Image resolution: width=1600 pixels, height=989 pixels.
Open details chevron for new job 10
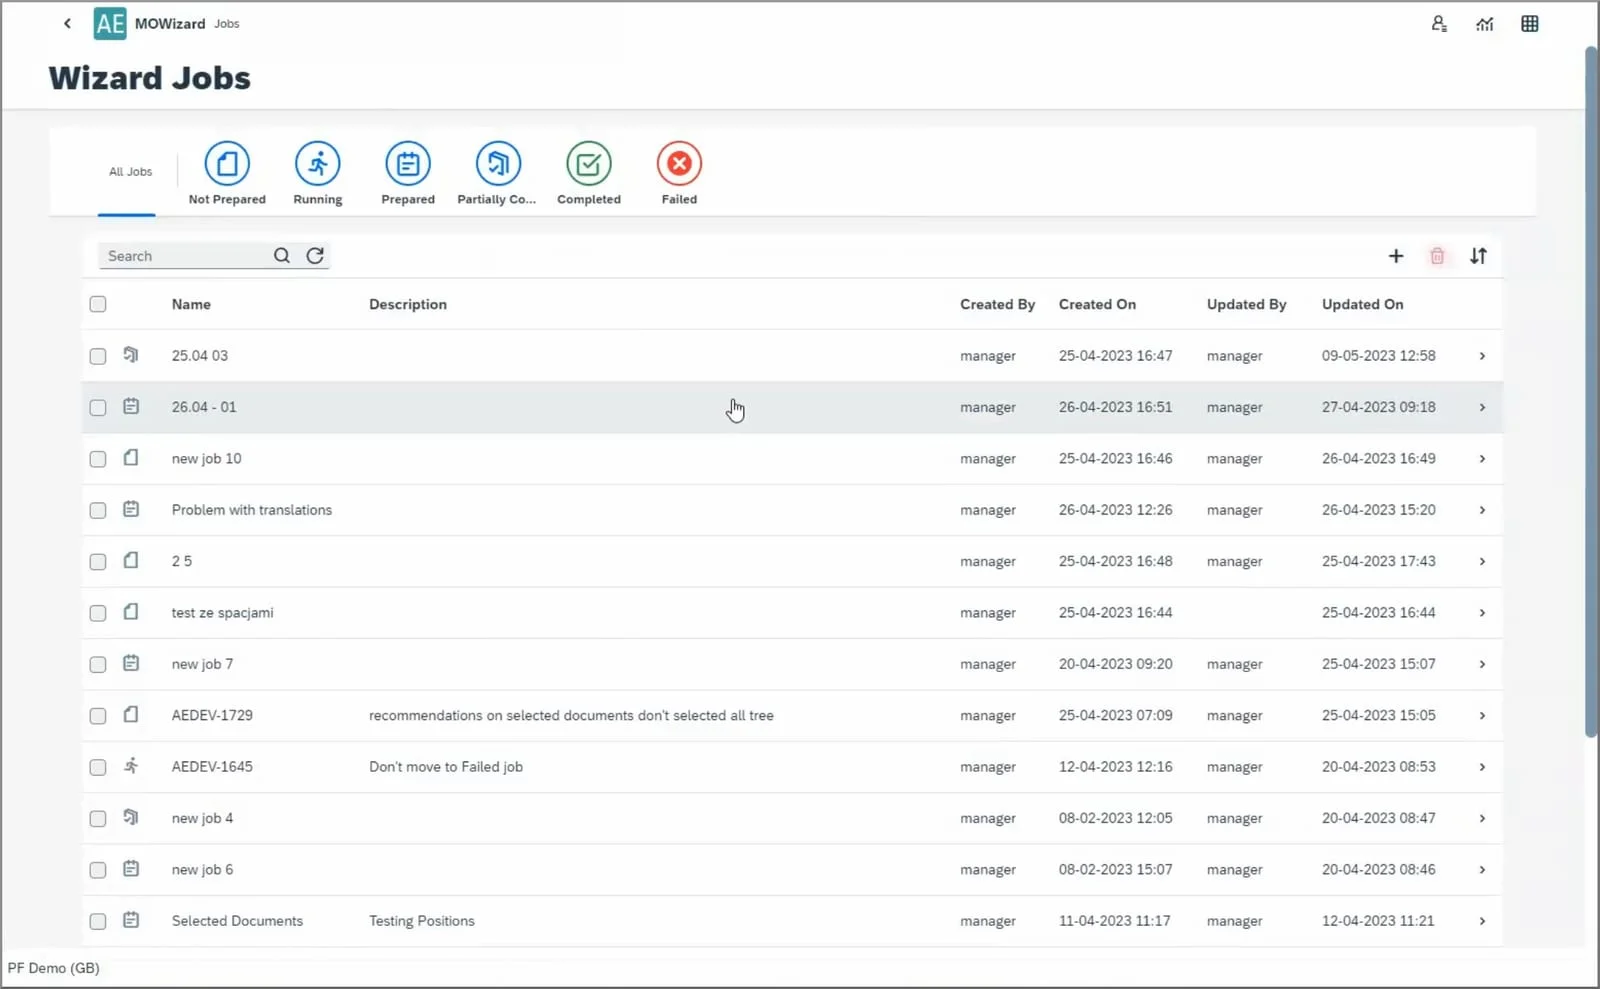coord(1482,459)
